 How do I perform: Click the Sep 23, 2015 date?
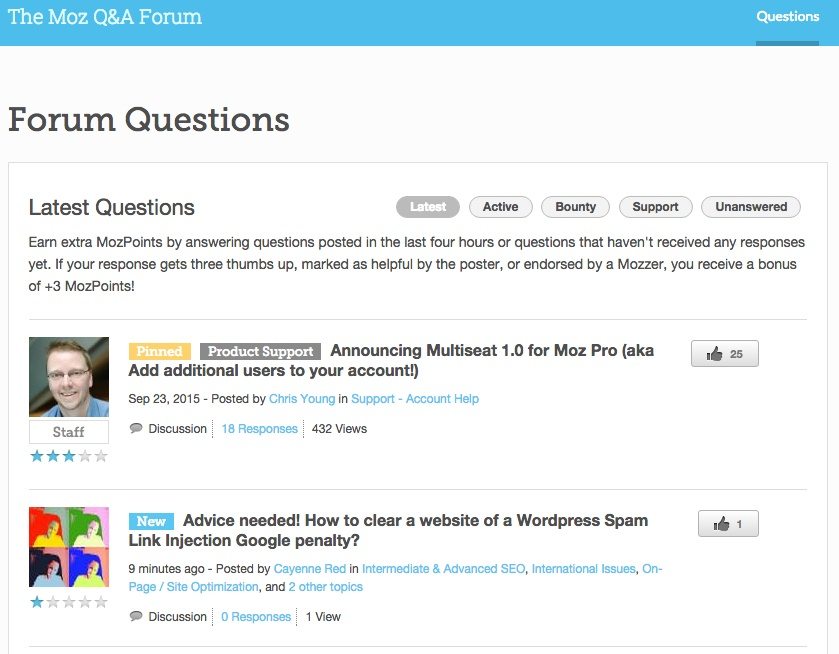coord(164,399)
